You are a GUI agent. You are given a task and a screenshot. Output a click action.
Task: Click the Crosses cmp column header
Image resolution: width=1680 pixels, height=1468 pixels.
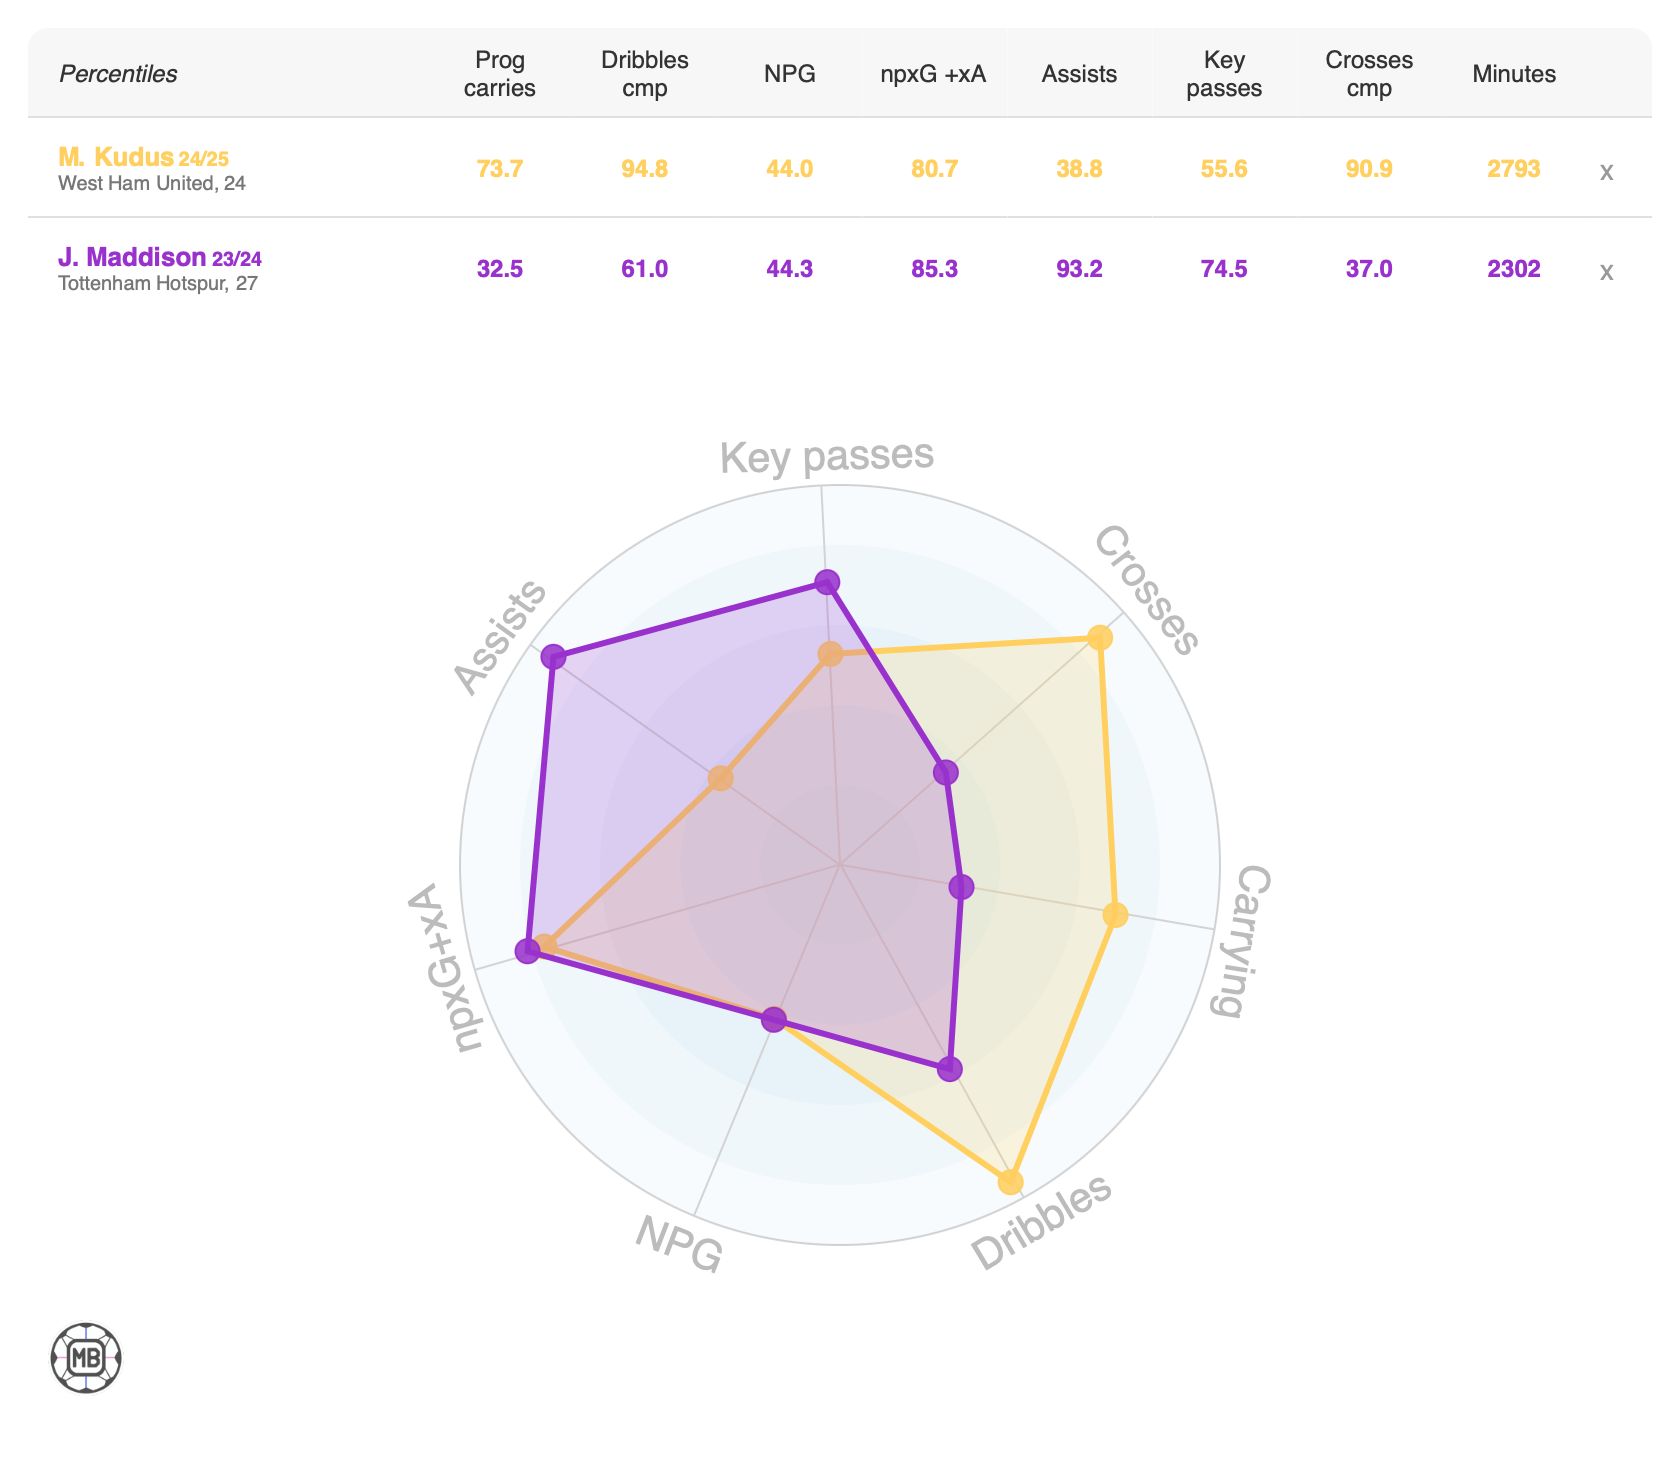point(1369,74)
